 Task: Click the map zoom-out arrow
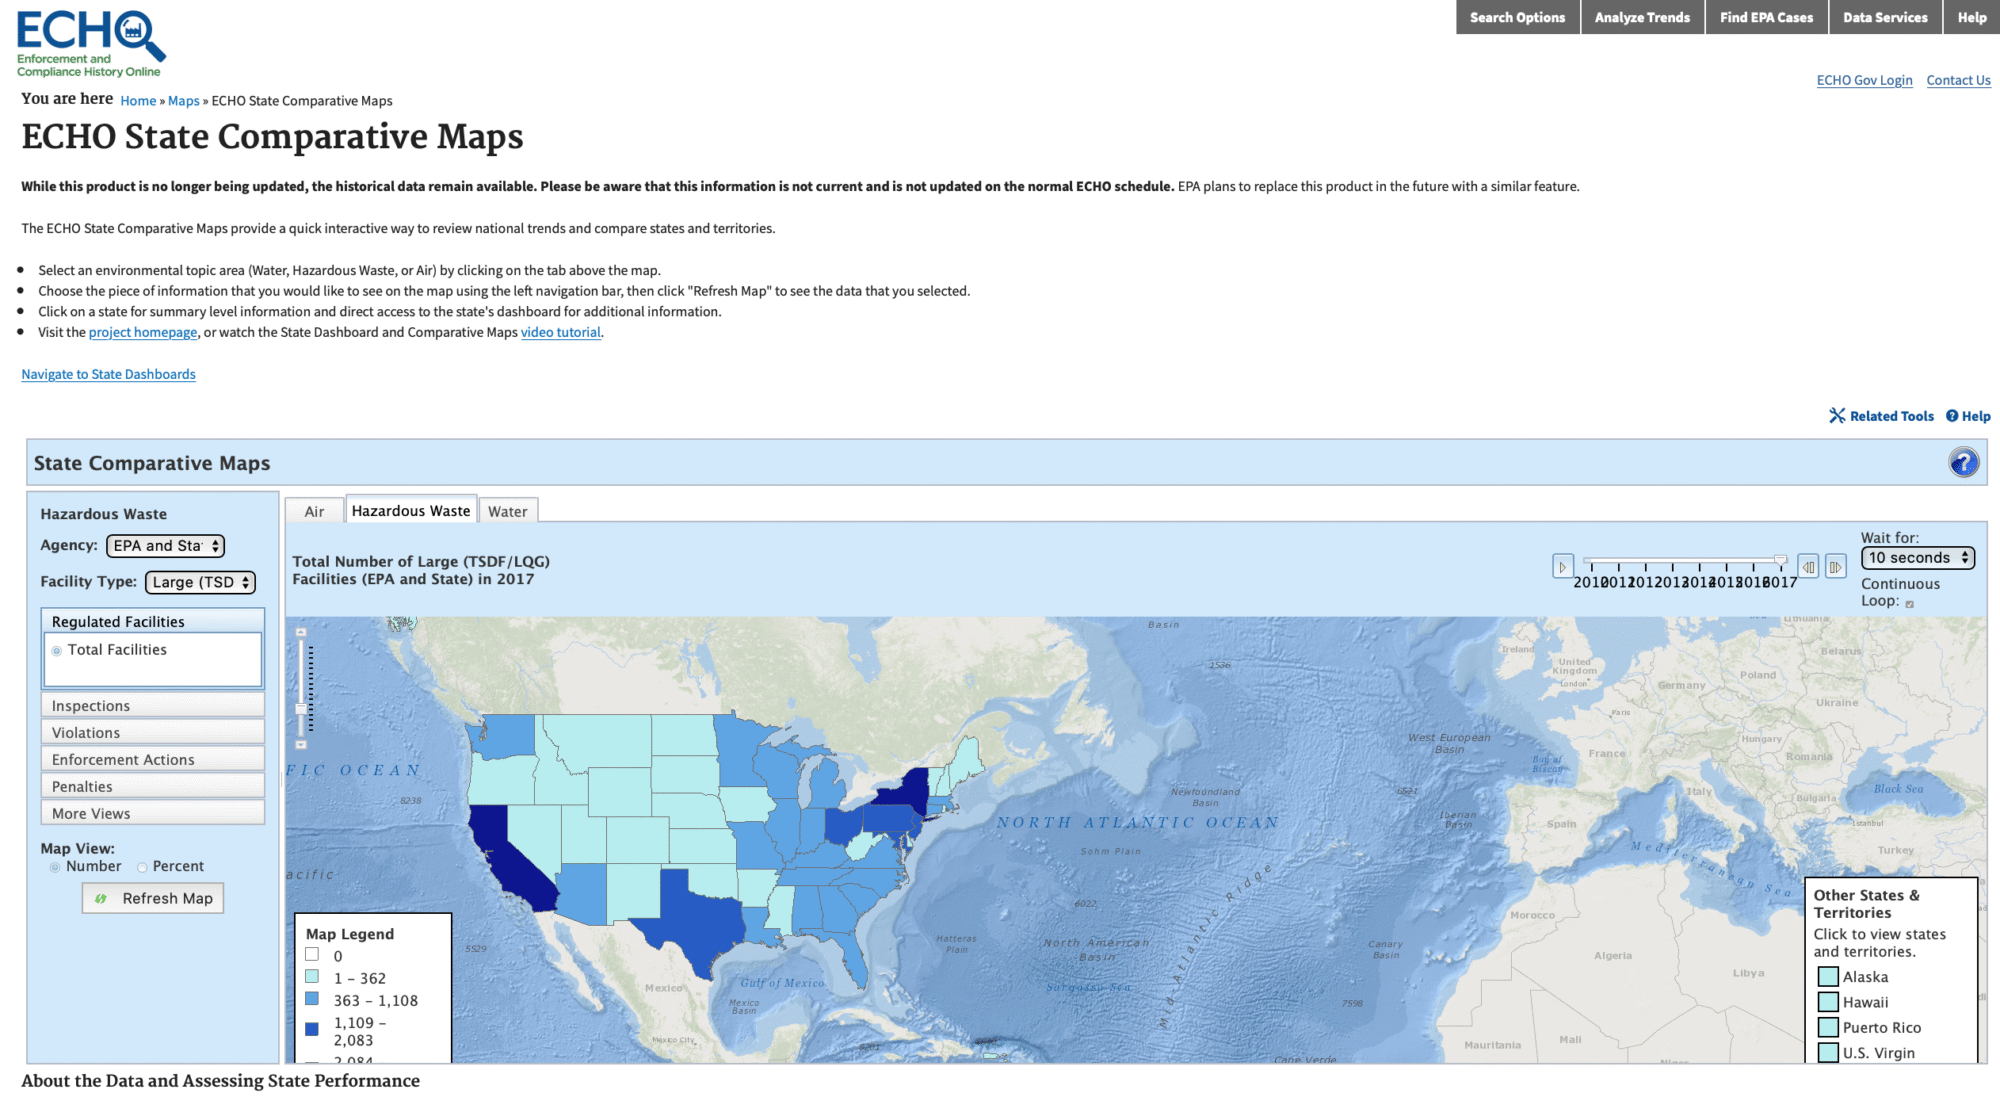(301, 745)
